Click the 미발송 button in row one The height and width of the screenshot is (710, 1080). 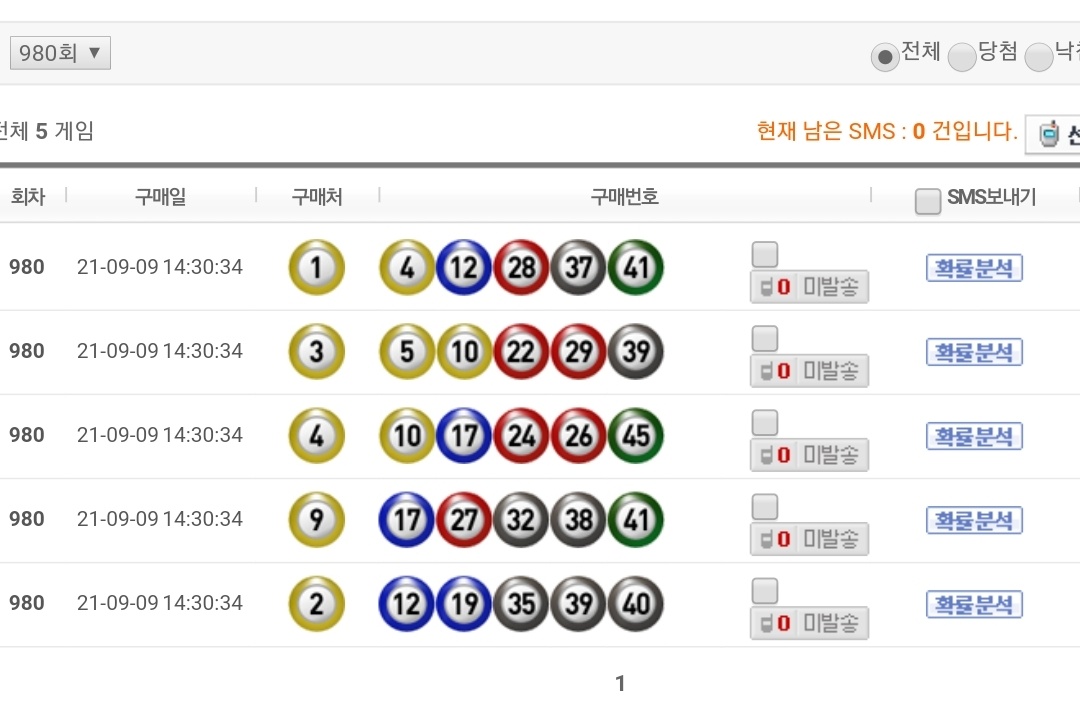(x=809, y=287)
